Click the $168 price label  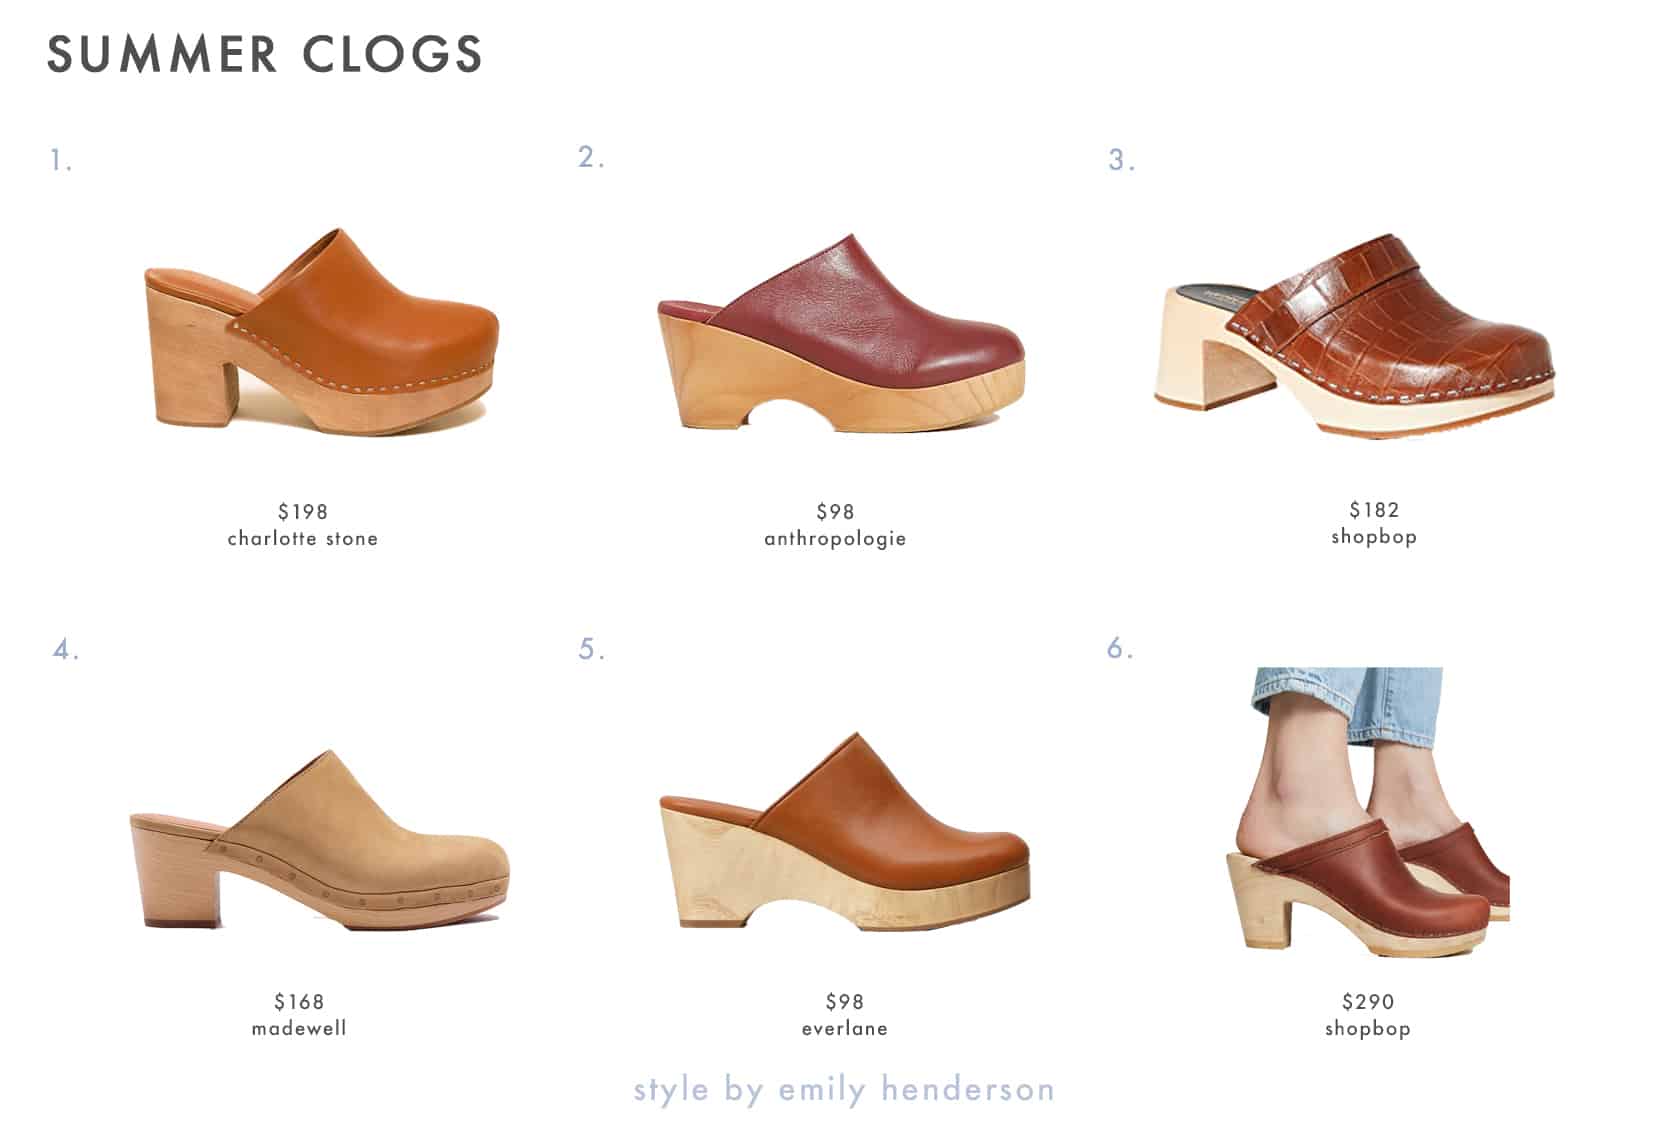coord(299,1001)
